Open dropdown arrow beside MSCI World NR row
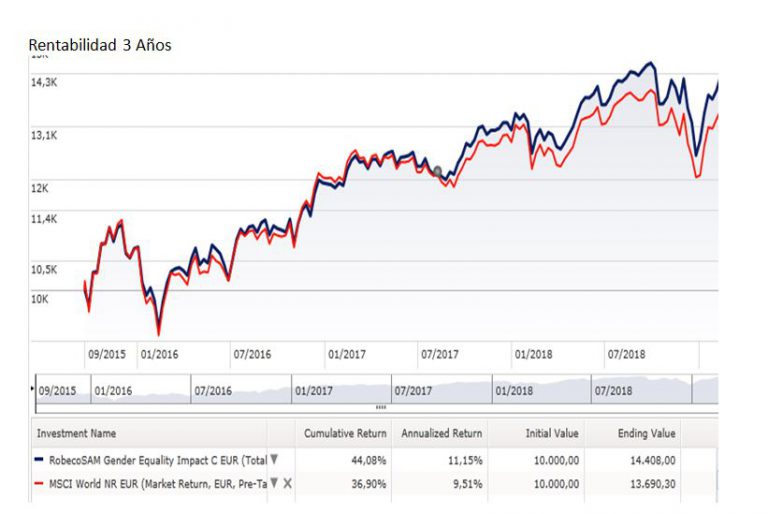This screenshot has height=514, width=768. [274, 483]
